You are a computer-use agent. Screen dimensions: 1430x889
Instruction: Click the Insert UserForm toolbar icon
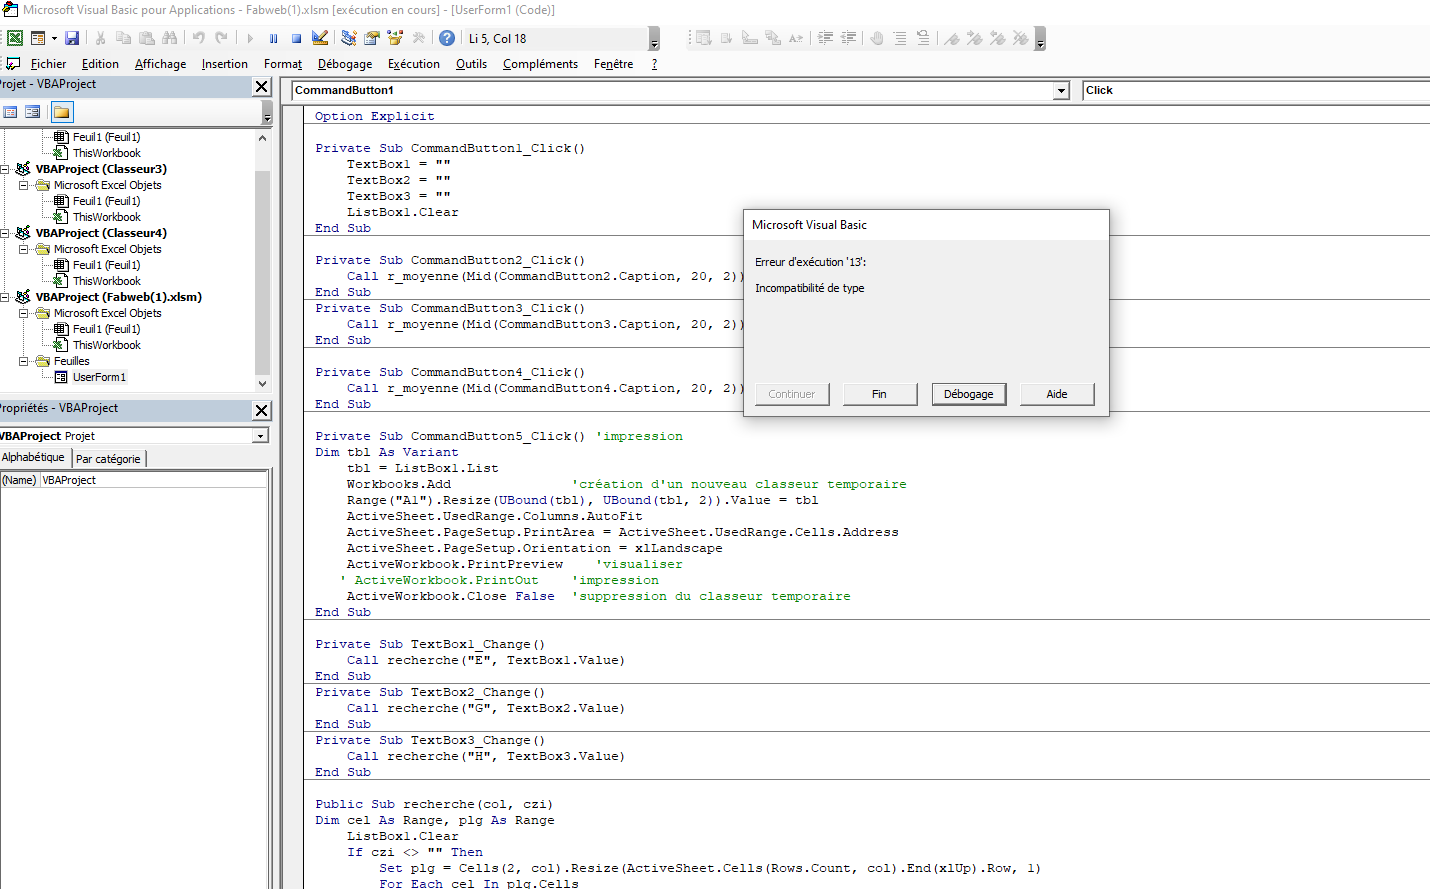tap(38, 38)
